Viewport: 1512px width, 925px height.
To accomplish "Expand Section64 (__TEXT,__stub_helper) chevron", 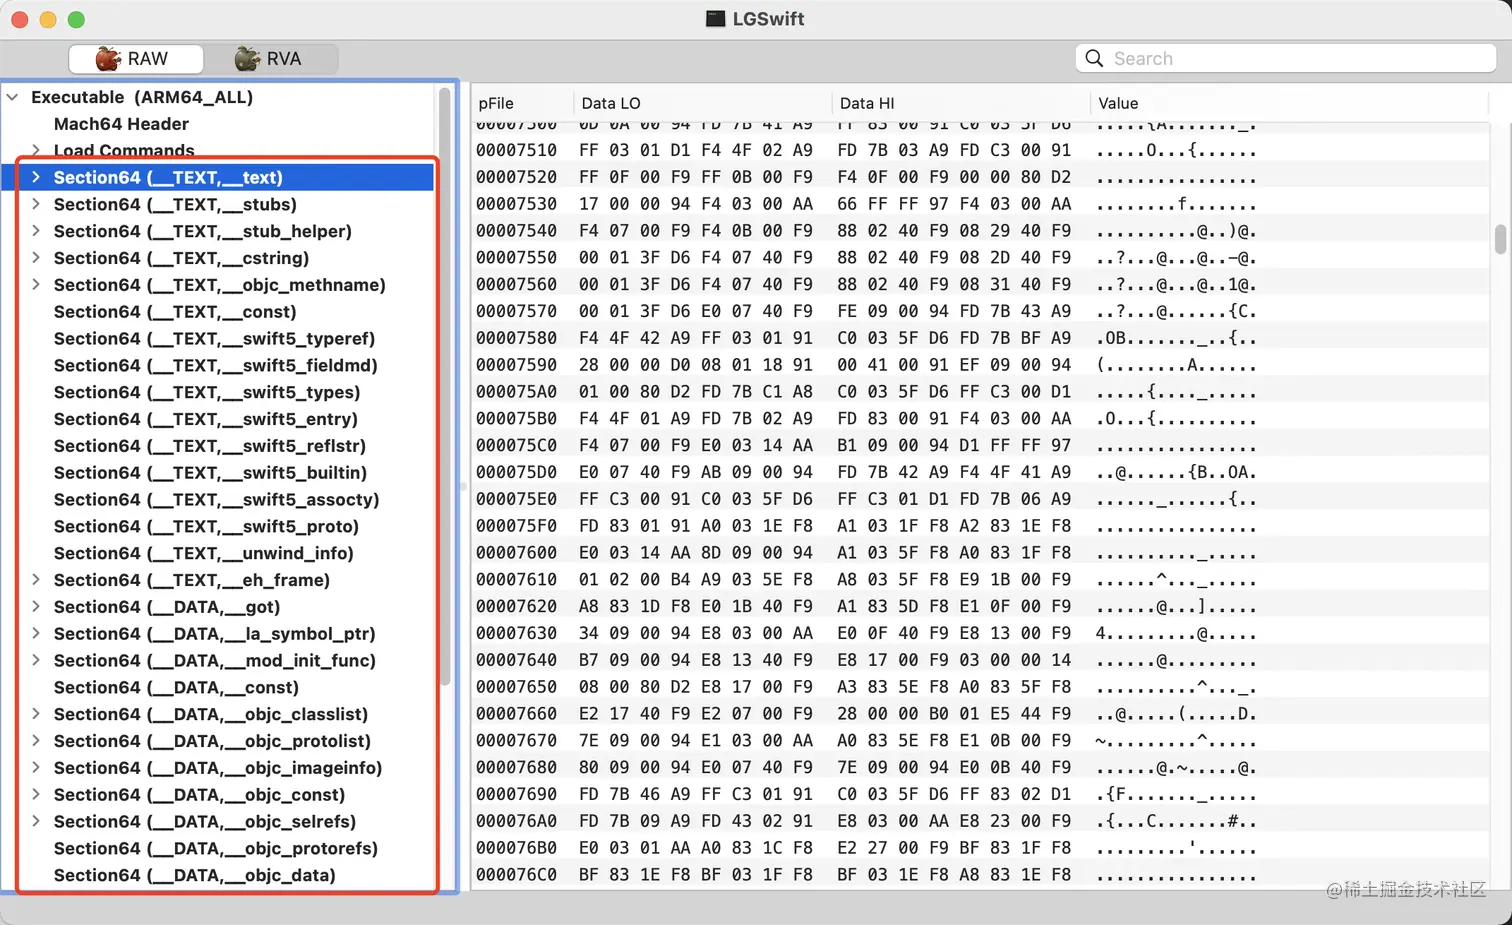I will tap(36, 231).
